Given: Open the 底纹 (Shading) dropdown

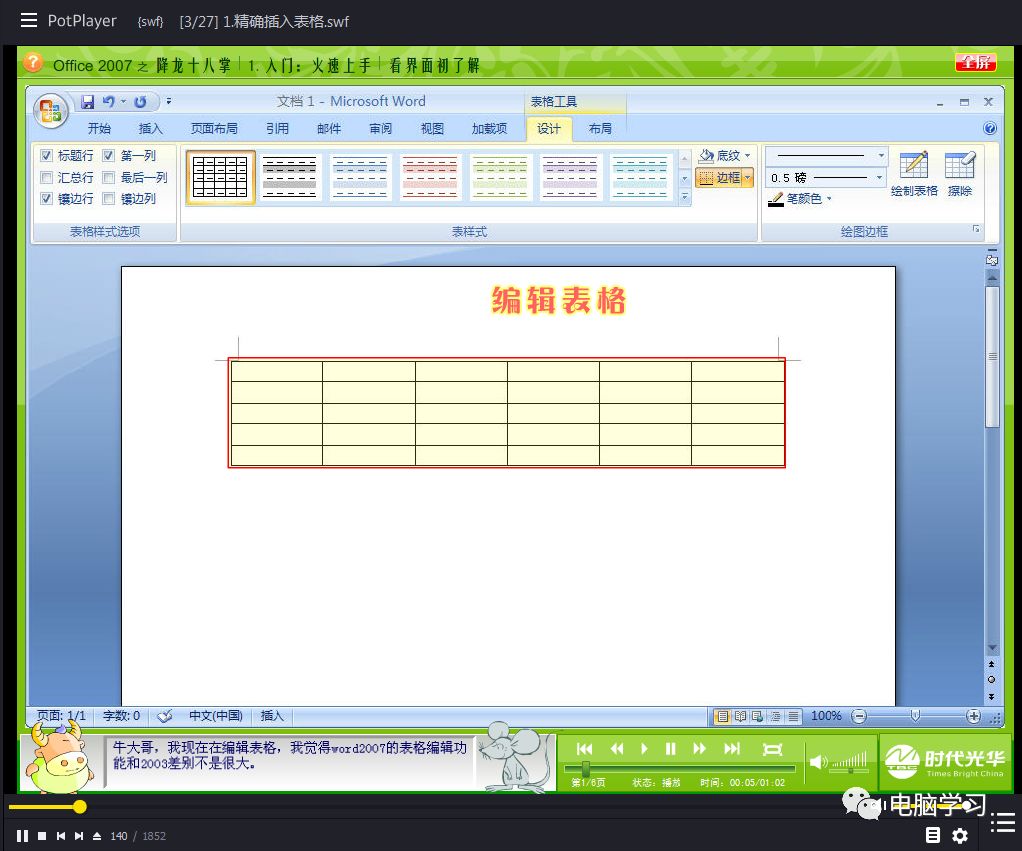Looking at the screenshot, I should coord(724,156).
